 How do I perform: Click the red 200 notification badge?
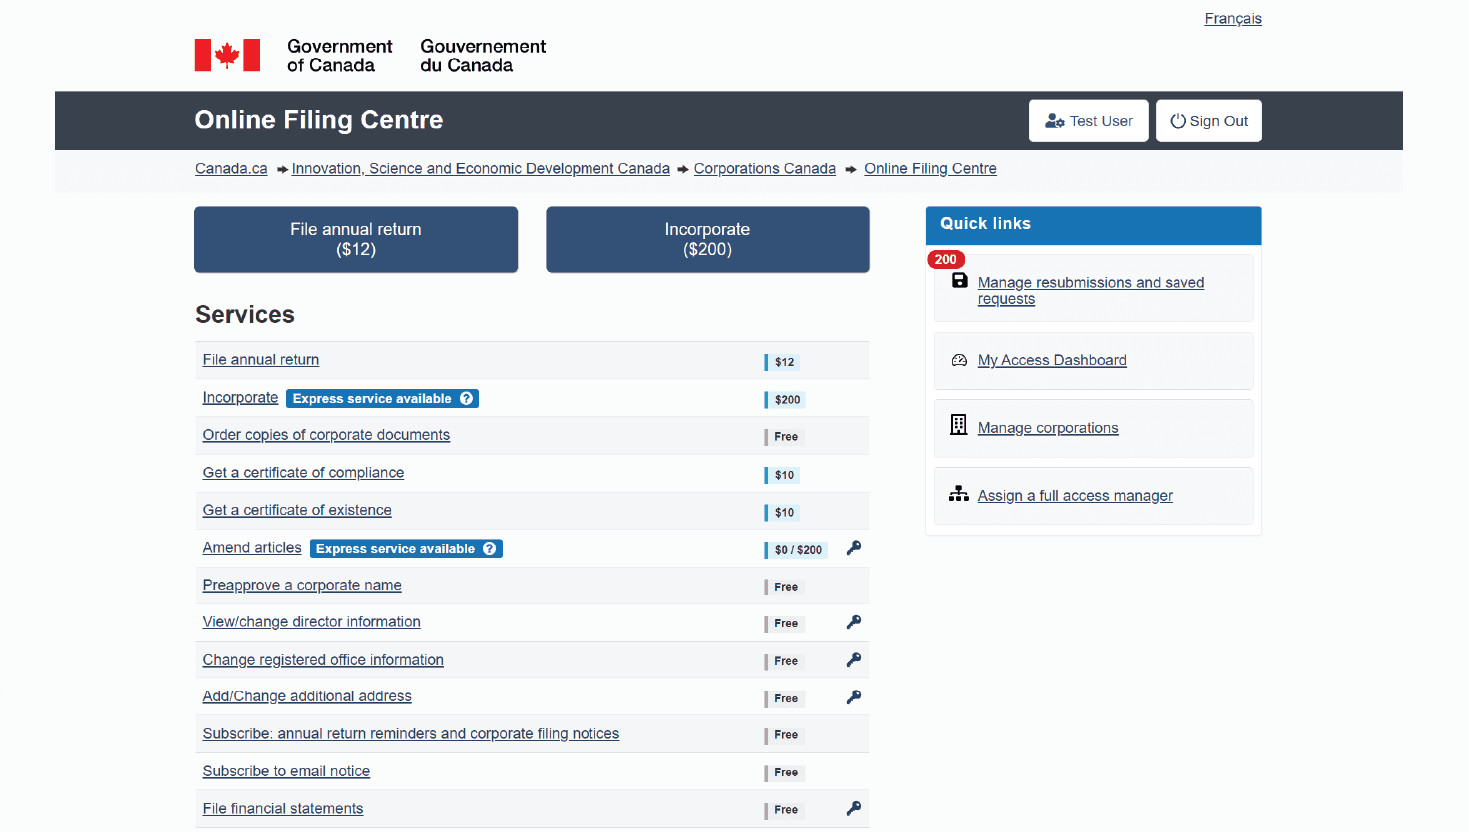point(945,259)
